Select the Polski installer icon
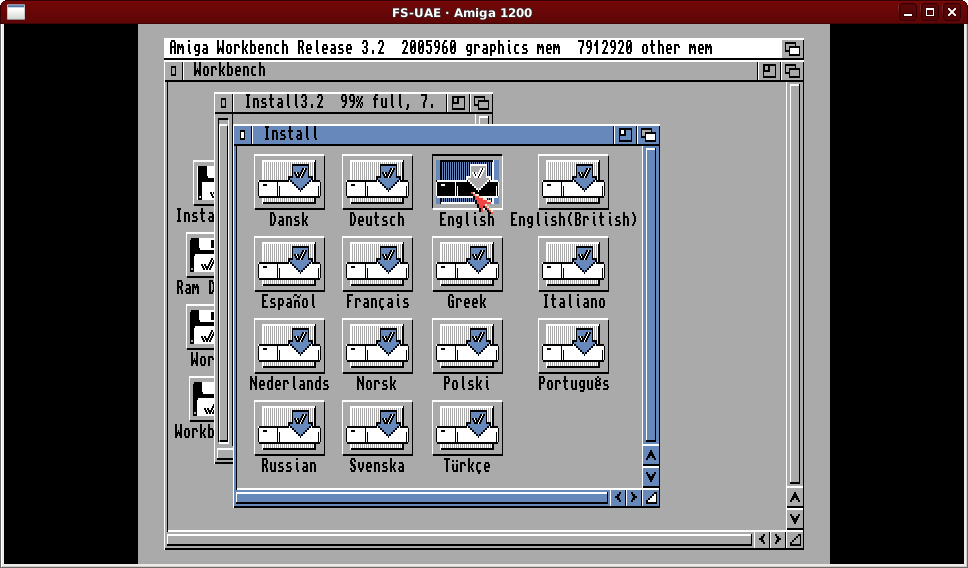This screenshot has height=568, width=968. (x=467, y=346)
